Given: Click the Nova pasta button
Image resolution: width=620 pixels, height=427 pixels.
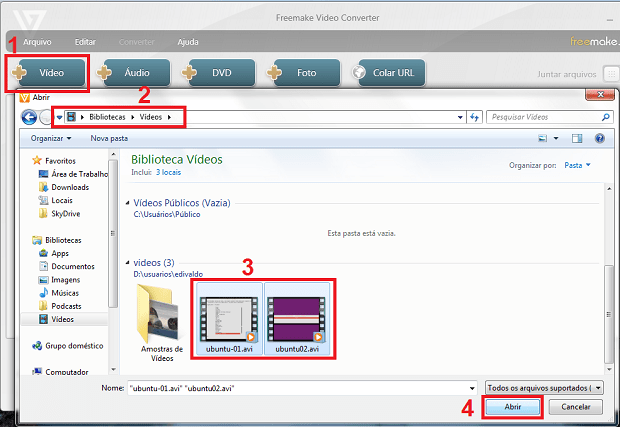Looking at the screenshot, I should coord(109,138).
